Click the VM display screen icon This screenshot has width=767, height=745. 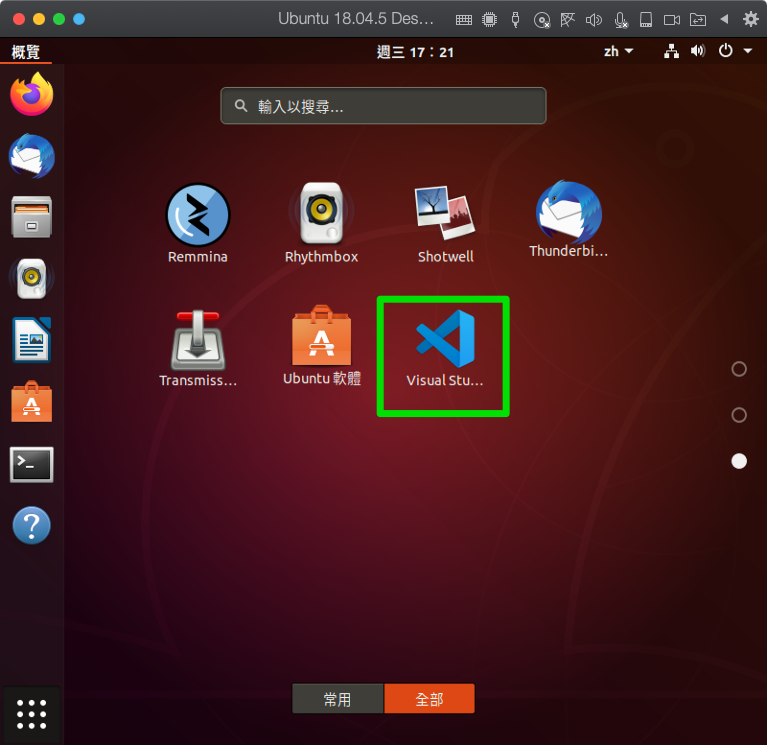click(567, 20)
